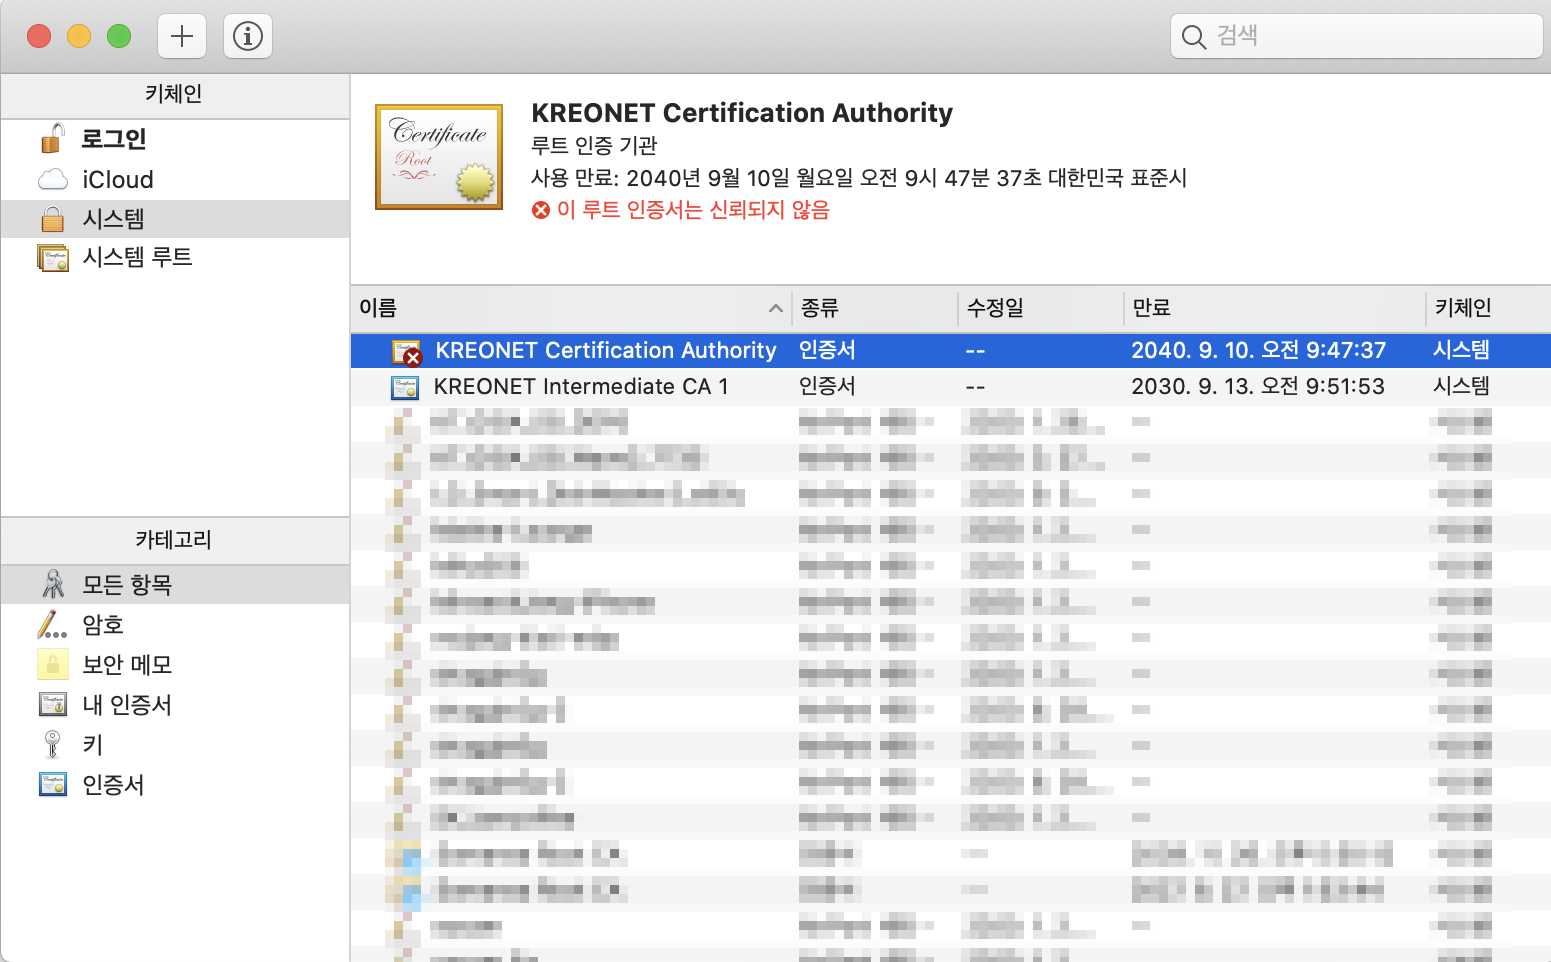Screen dimensions: 1551x962
Task: Show 내 인증서 category
Action: pyautogui.click(x=127, y=705)
